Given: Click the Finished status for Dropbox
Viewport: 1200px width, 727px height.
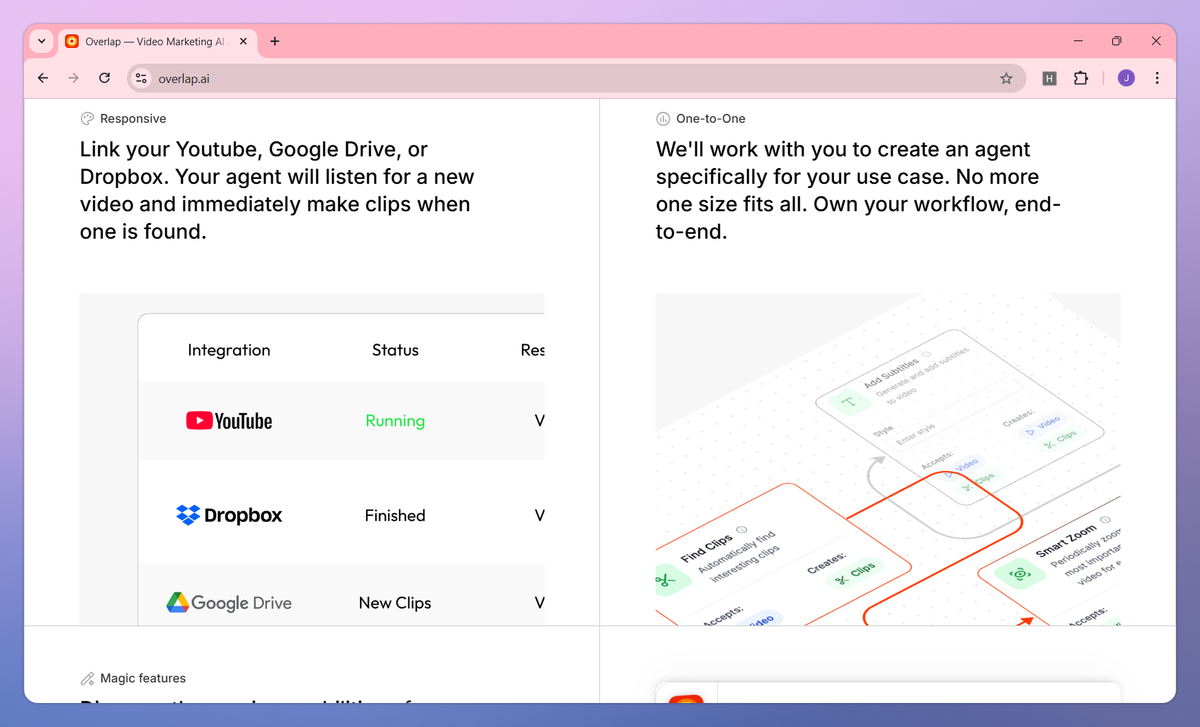Looking at the screenshot, I should 395,515.
